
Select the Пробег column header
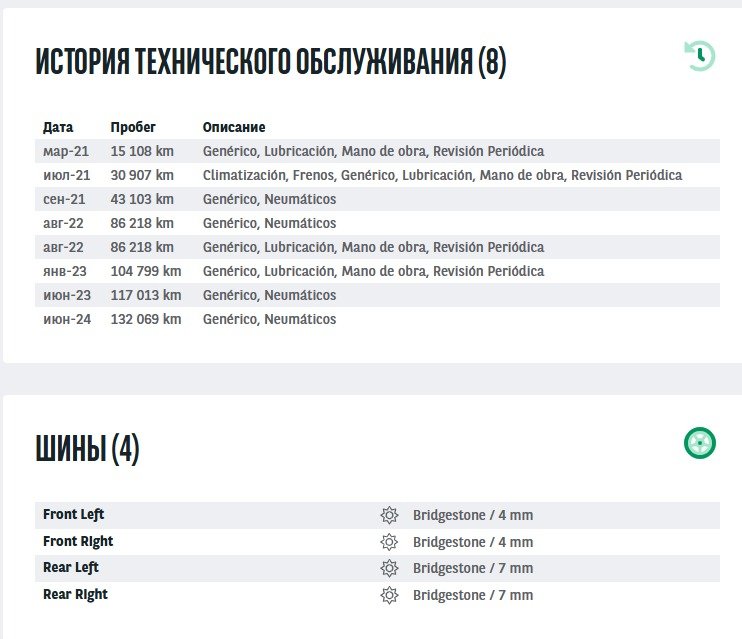click(133, 127)
